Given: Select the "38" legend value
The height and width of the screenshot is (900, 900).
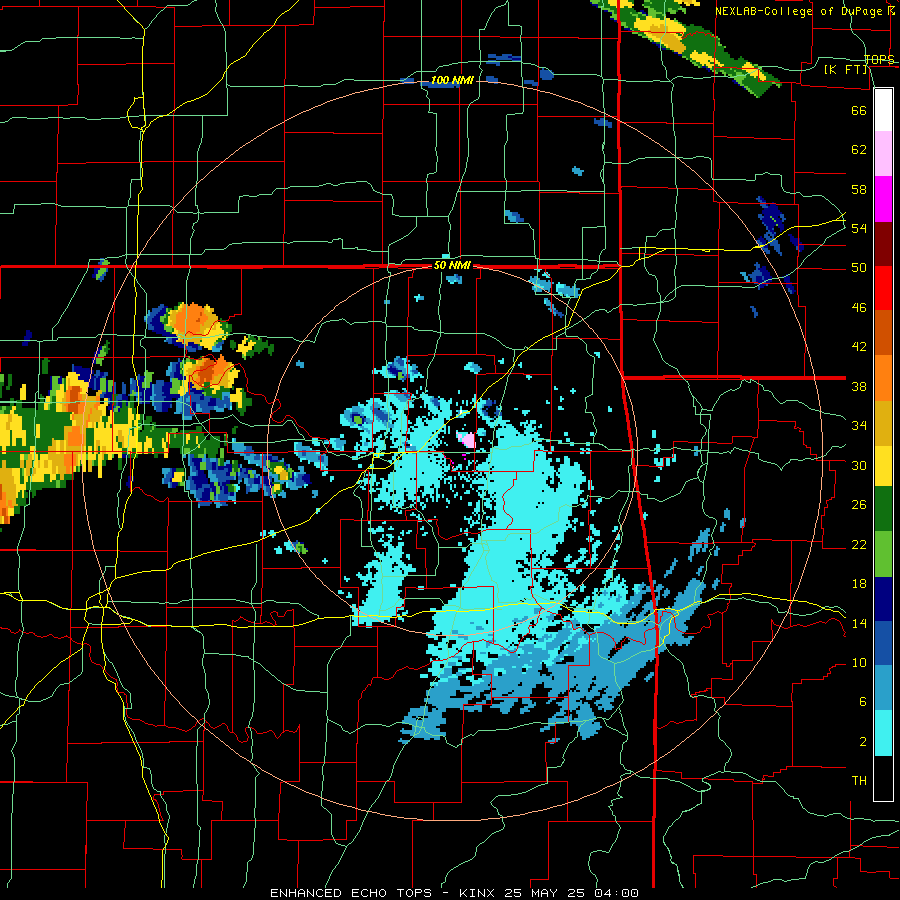Looking at the screenshot, I should pyautogui.click(x=859, y=386).
